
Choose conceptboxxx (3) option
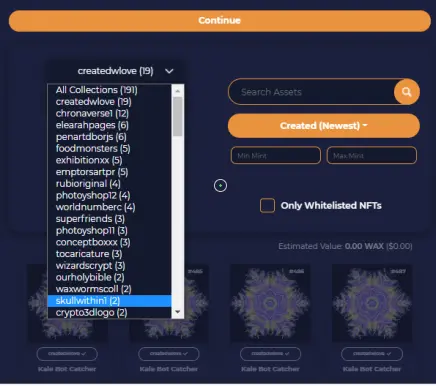point(109,242)
